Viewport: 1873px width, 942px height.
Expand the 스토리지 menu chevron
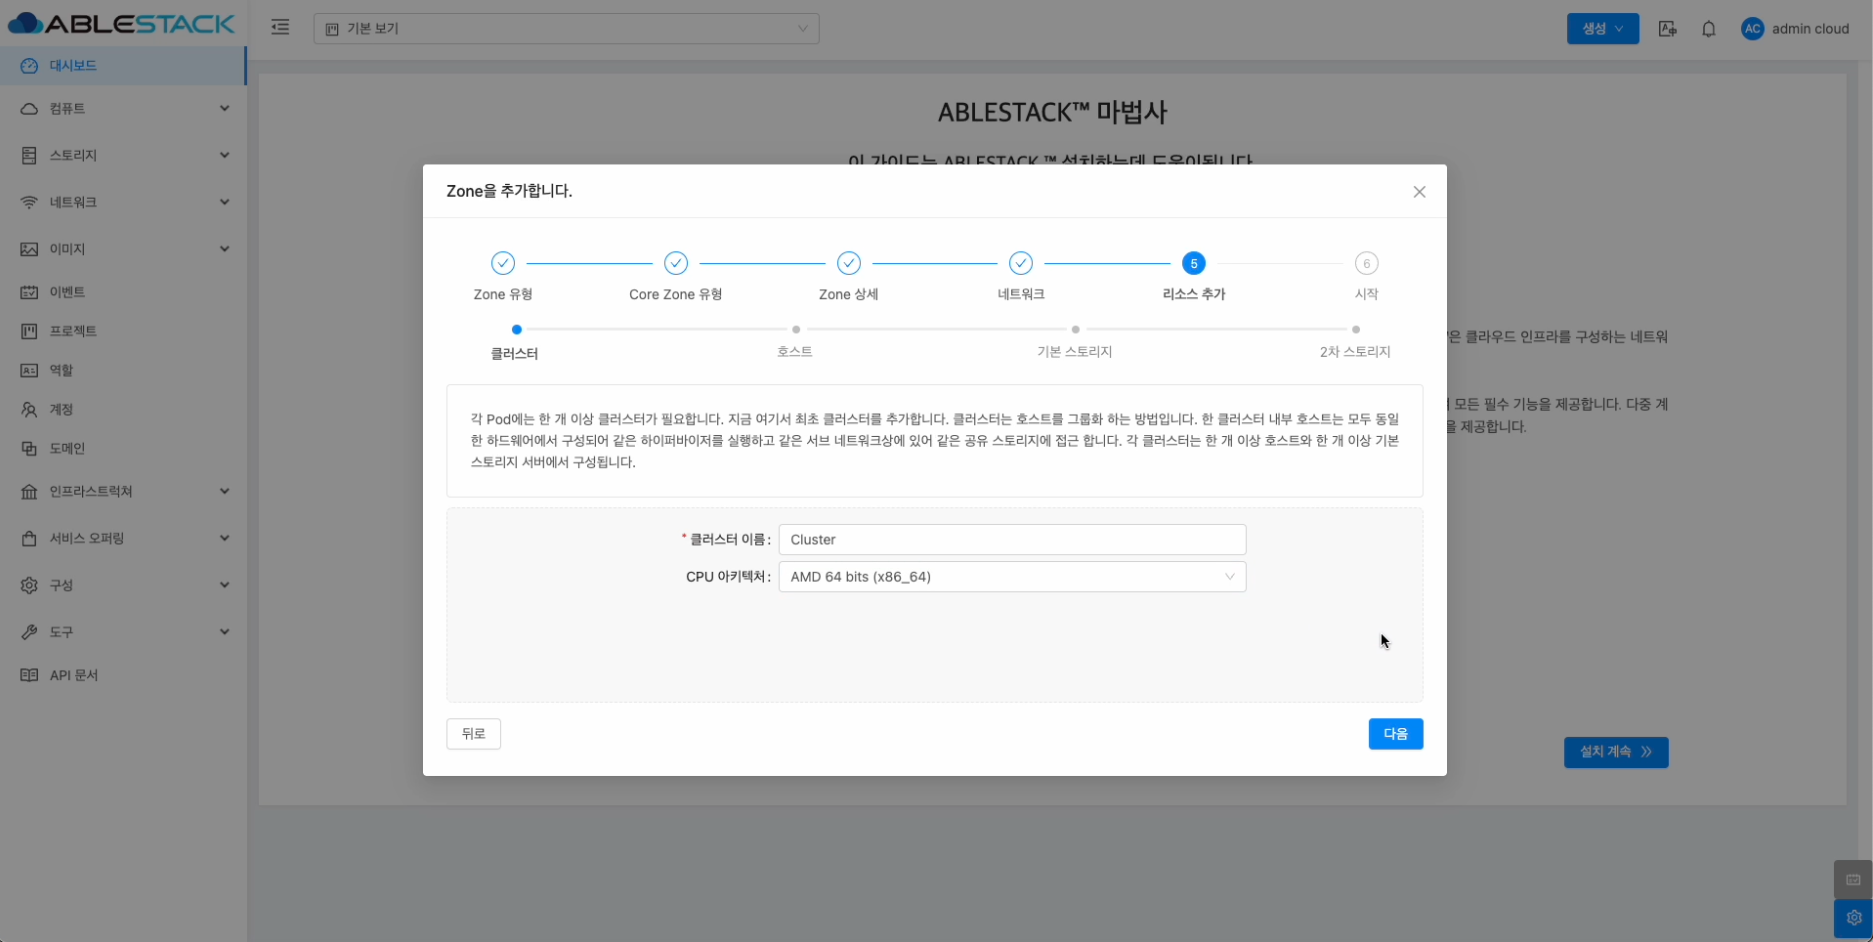pos(224,155)
